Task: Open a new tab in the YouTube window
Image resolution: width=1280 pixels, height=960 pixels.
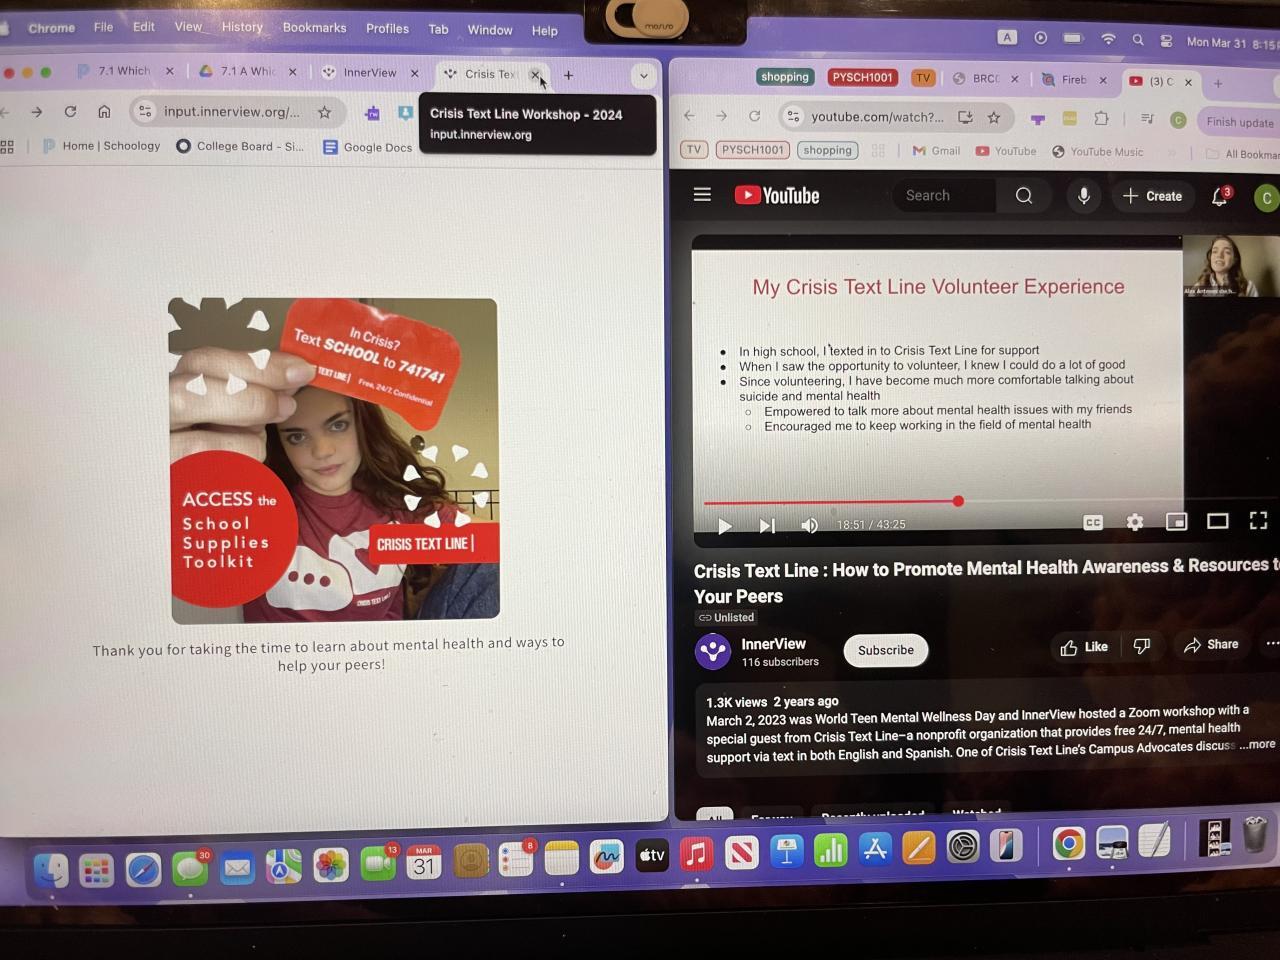Action: click(1218, 83)
